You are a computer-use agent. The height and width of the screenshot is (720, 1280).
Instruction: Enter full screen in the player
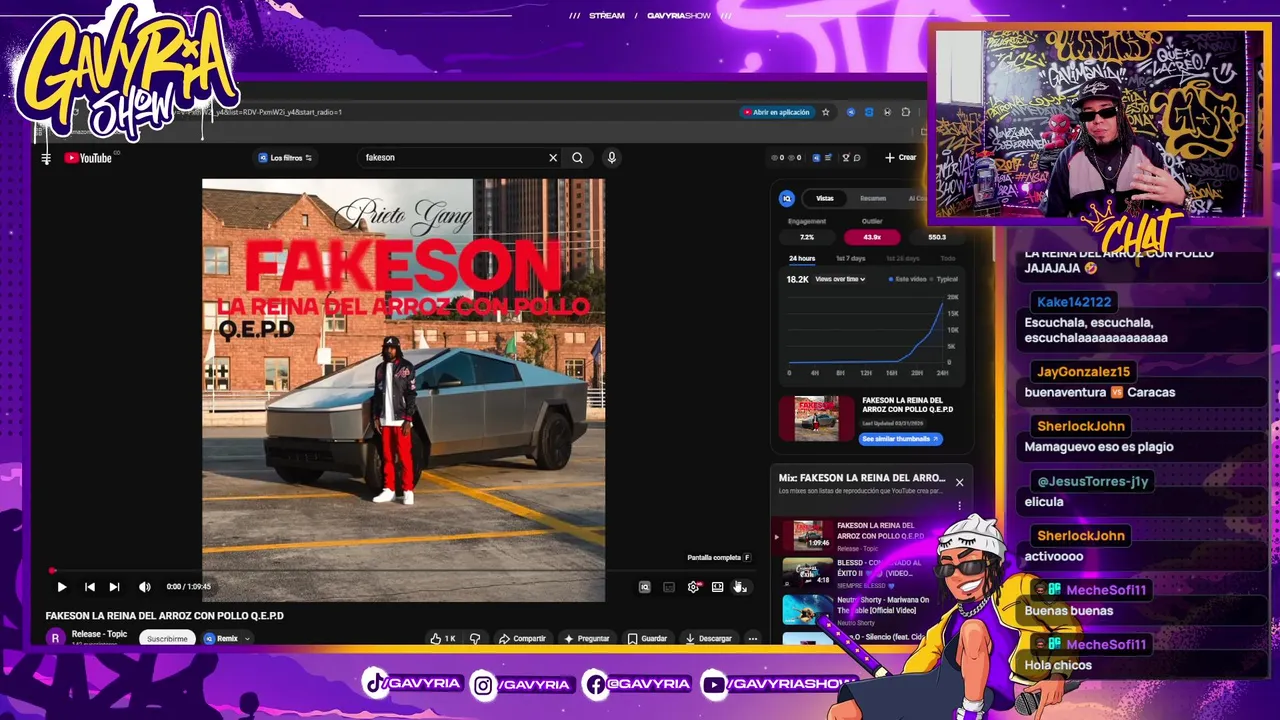pos(740,587)
